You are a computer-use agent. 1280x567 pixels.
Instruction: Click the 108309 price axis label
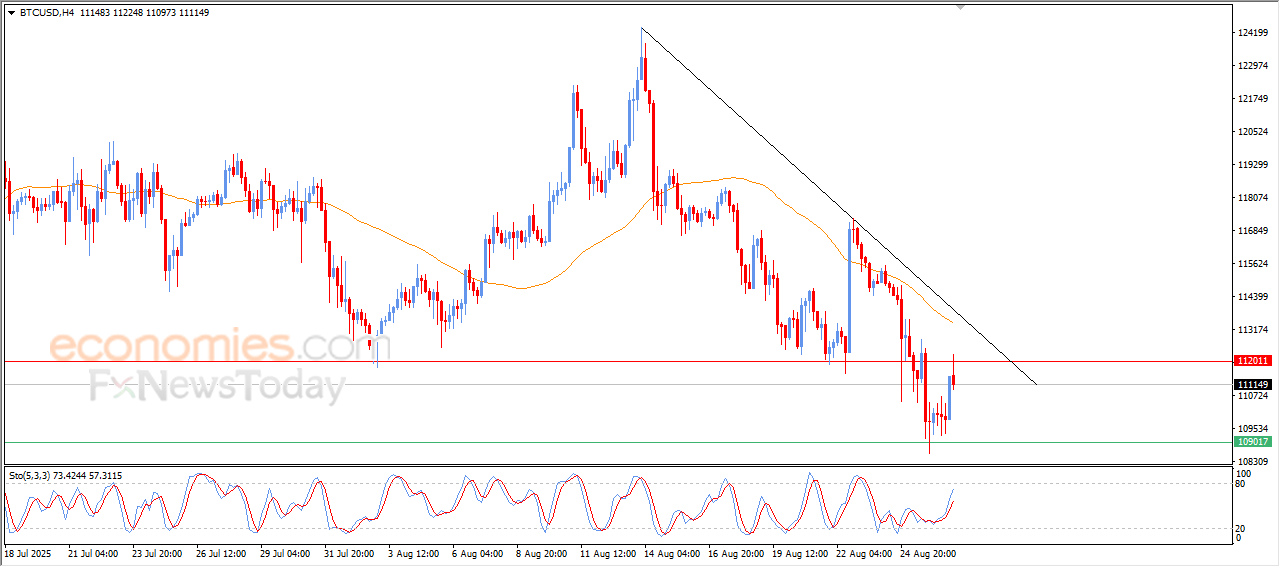click(x=1253, y=462)
